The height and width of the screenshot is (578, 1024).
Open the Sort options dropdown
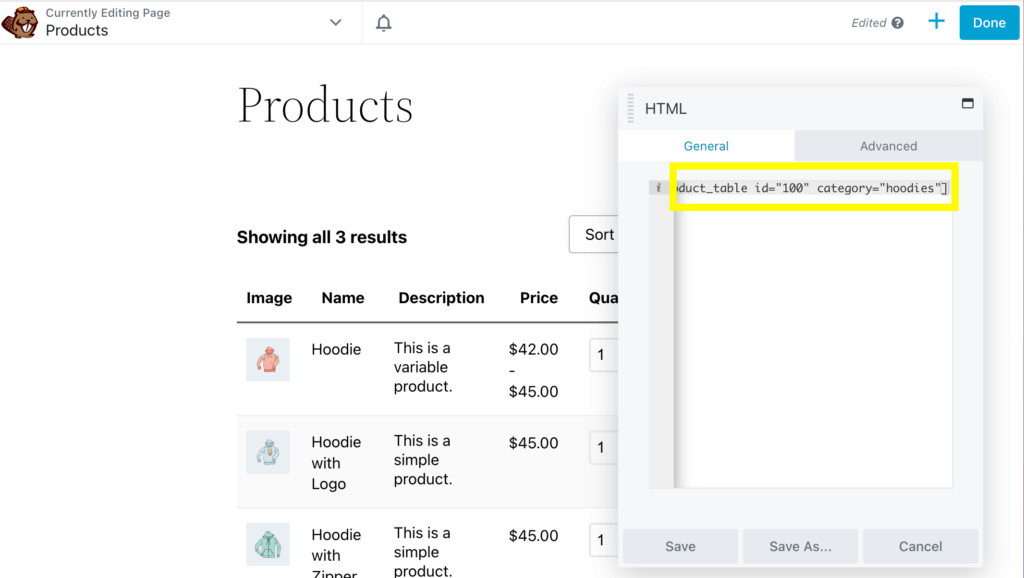598,234
